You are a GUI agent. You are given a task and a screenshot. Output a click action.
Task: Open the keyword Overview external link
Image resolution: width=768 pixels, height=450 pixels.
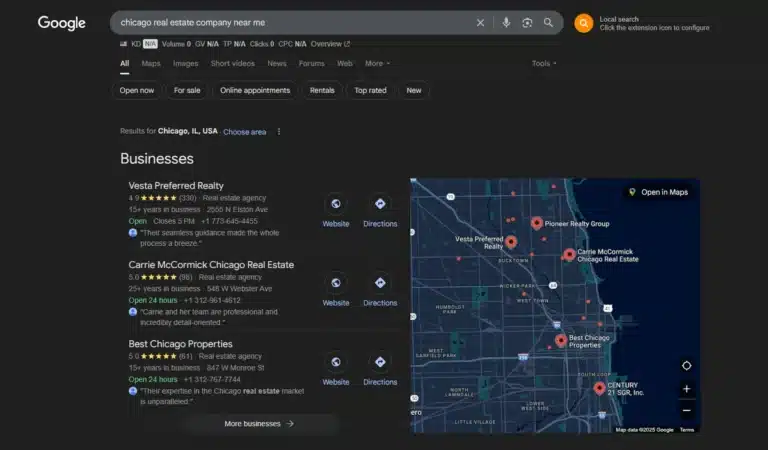[330, 44]
